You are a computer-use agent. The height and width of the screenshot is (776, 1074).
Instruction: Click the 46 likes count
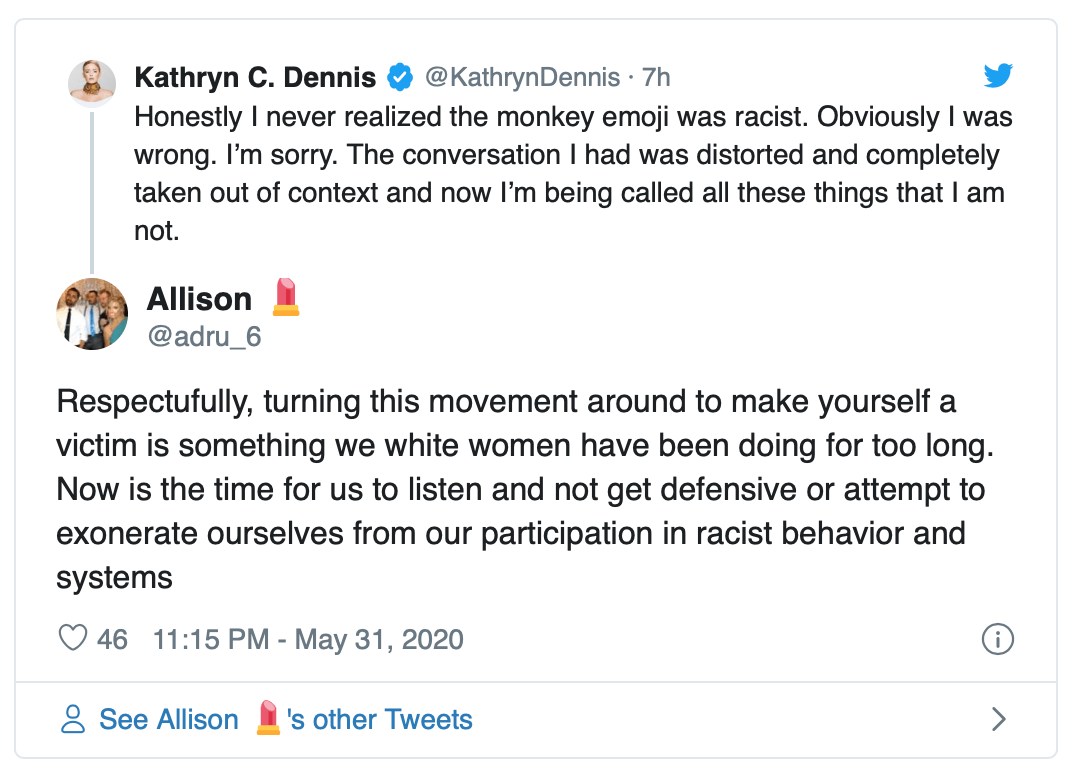(112, 639)
